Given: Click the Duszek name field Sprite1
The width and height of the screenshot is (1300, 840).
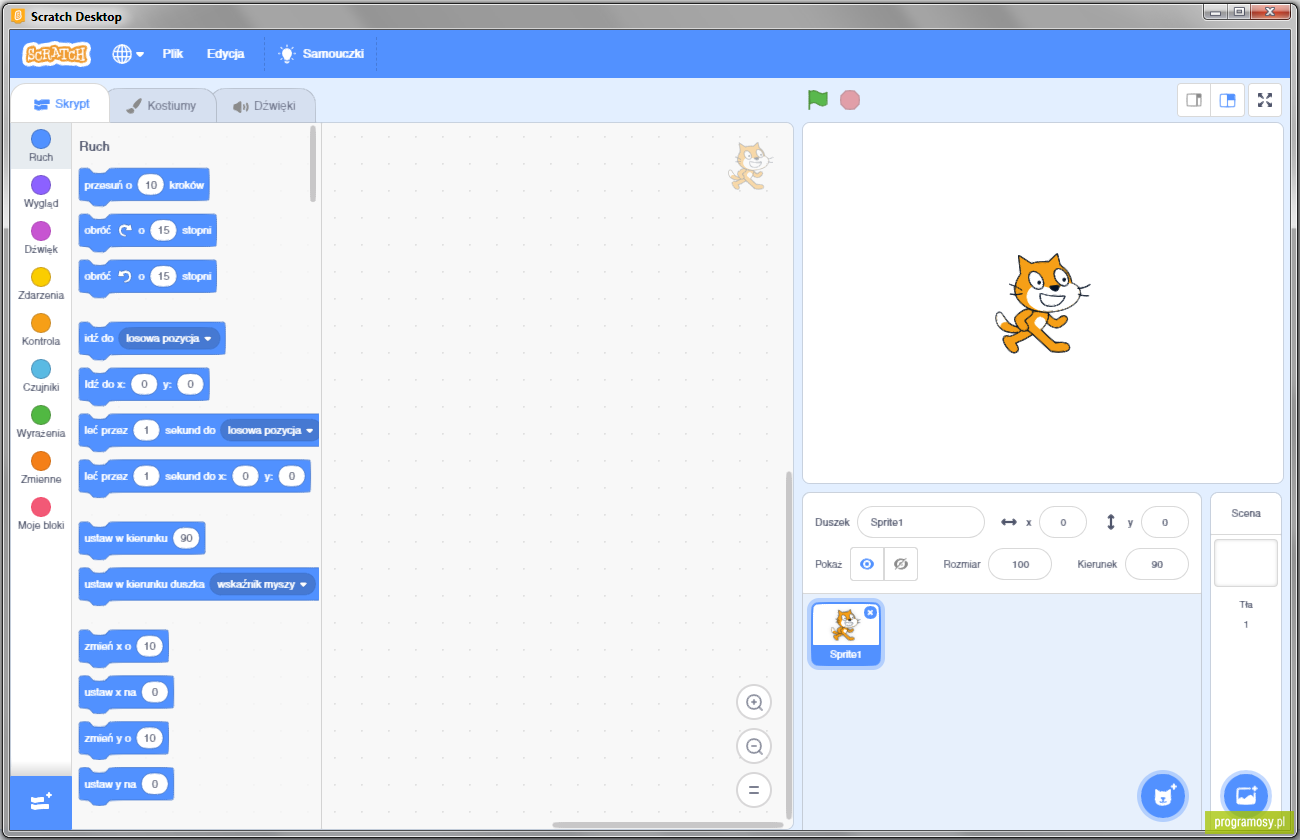Looking at the screenshot, I should coord(921,522).
